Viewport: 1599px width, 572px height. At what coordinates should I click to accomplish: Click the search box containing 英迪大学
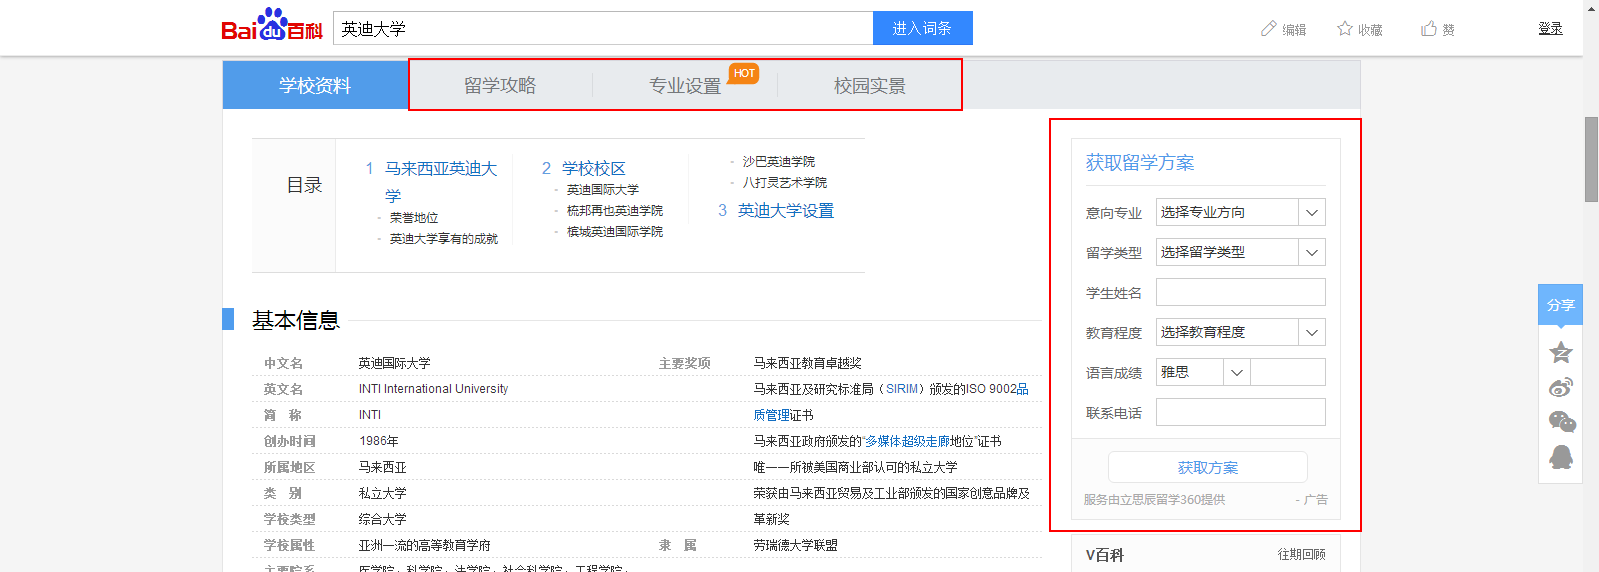click(x=603, y=28)
